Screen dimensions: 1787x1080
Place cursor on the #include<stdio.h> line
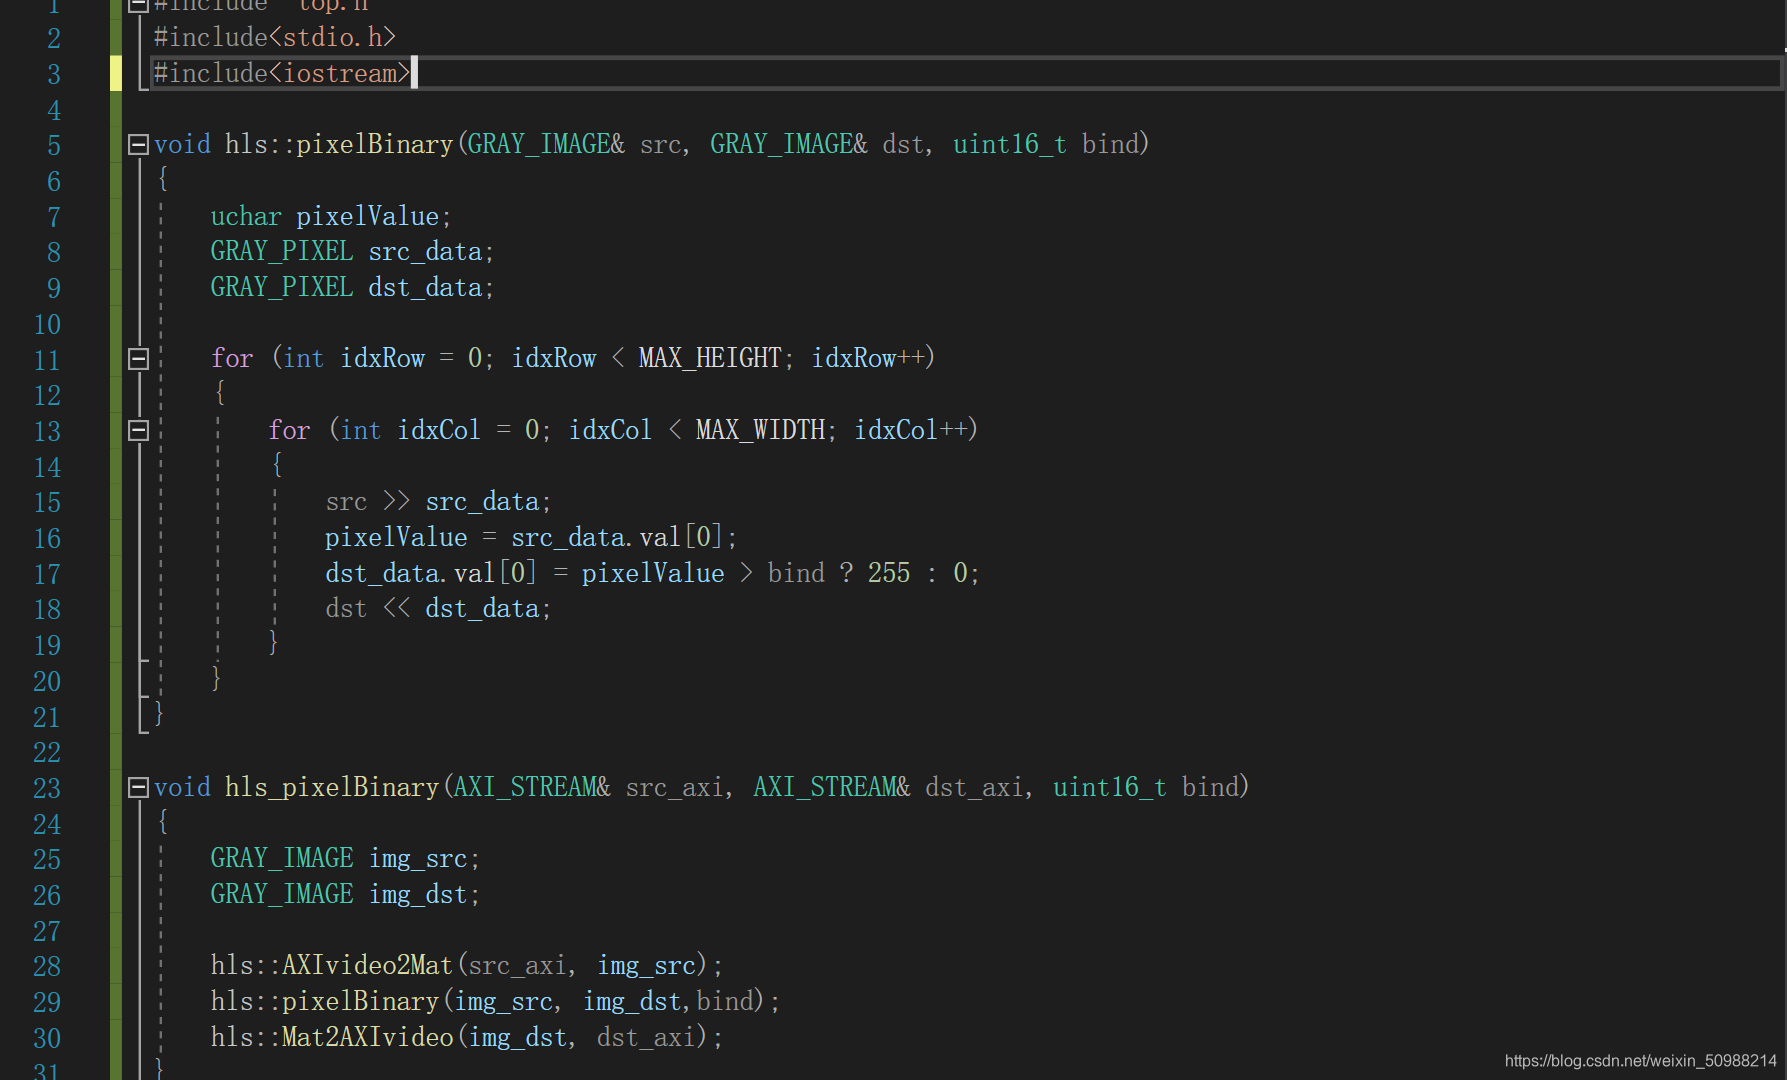(x=275, y=36)
